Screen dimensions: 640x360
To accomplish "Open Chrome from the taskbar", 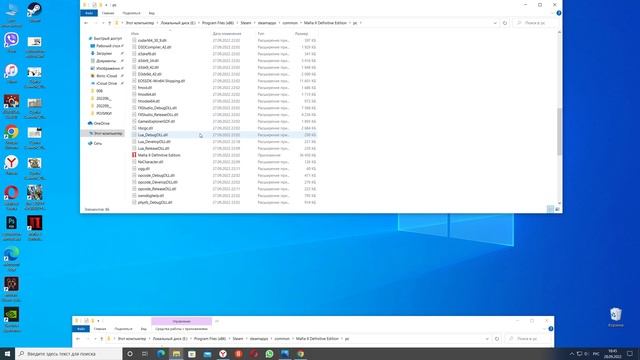I will pos(300,354).
